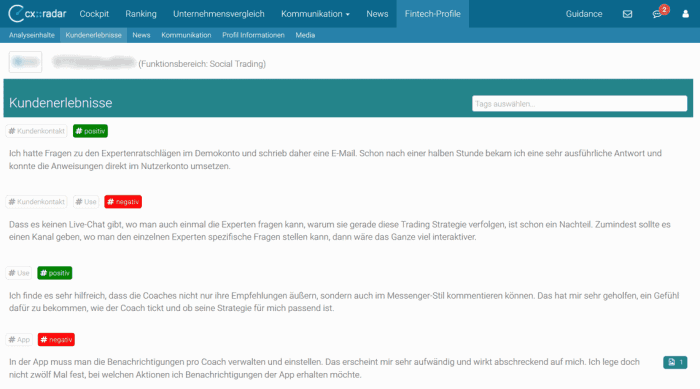The image size is (700, 389).
Task: Click into the Tags auswählen field
Action: (x=579, y=104)
